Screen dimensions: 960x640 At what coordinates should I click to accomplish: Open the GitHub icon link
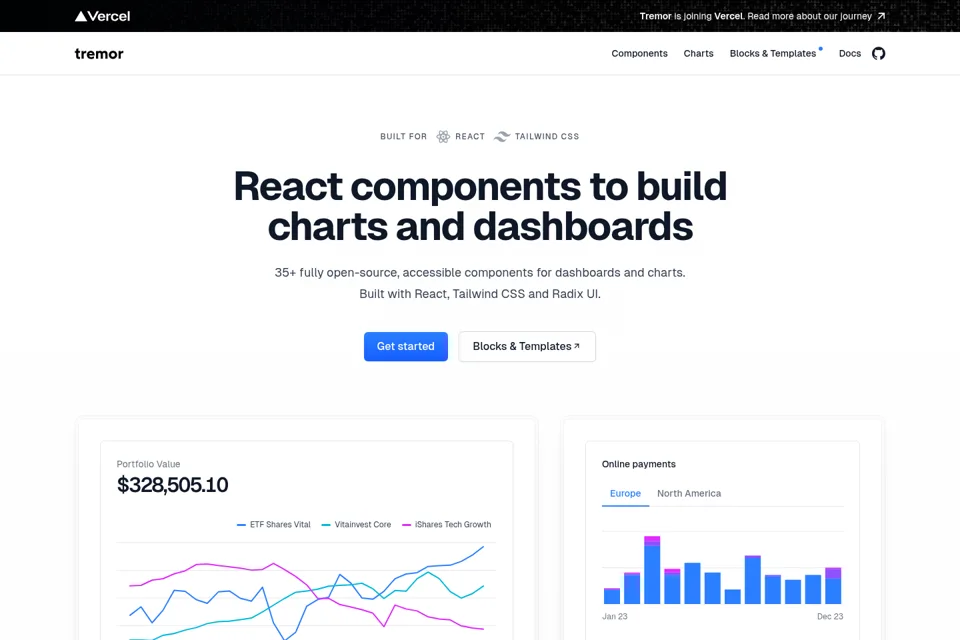click(879, 53)
